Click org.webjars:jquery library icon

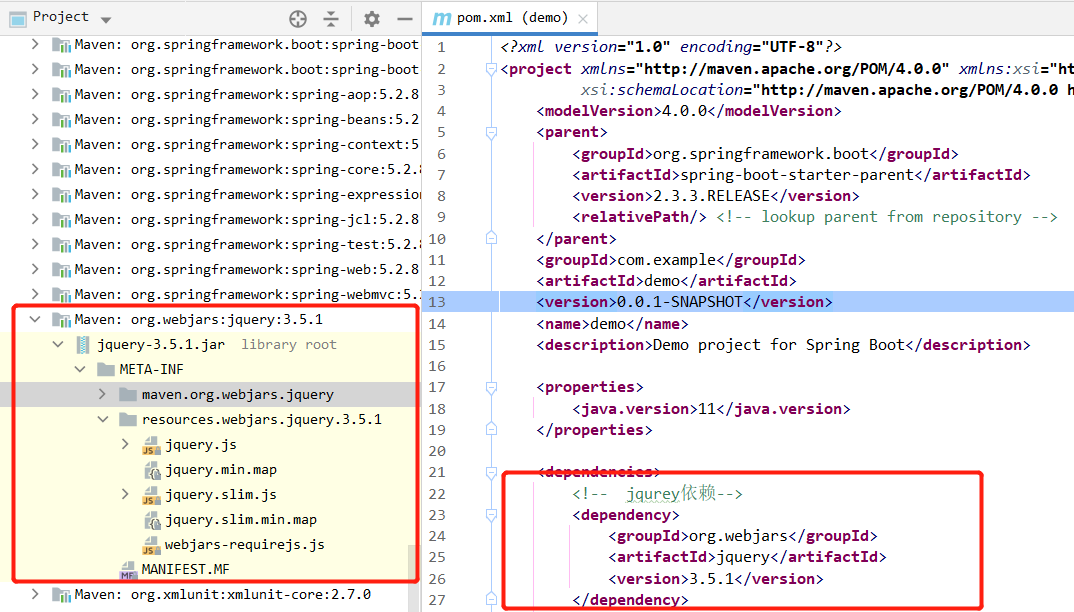click(62, 320)
